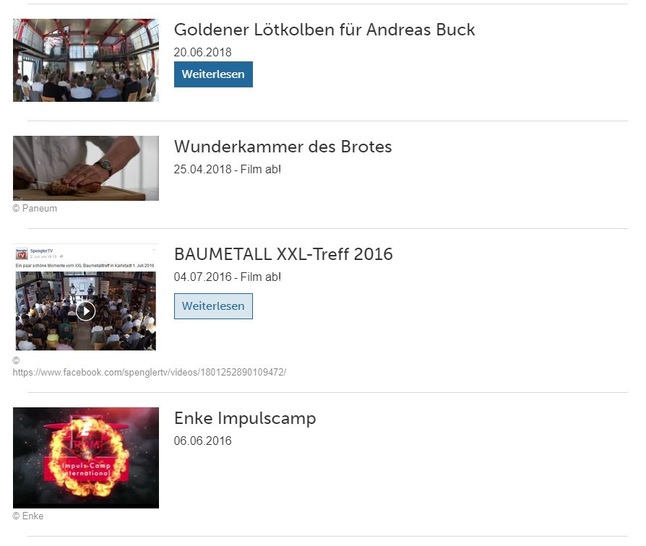Screen dimensions: 646x546
Task: Open headline Wunderkammer des Brotes
Action: 283,147
